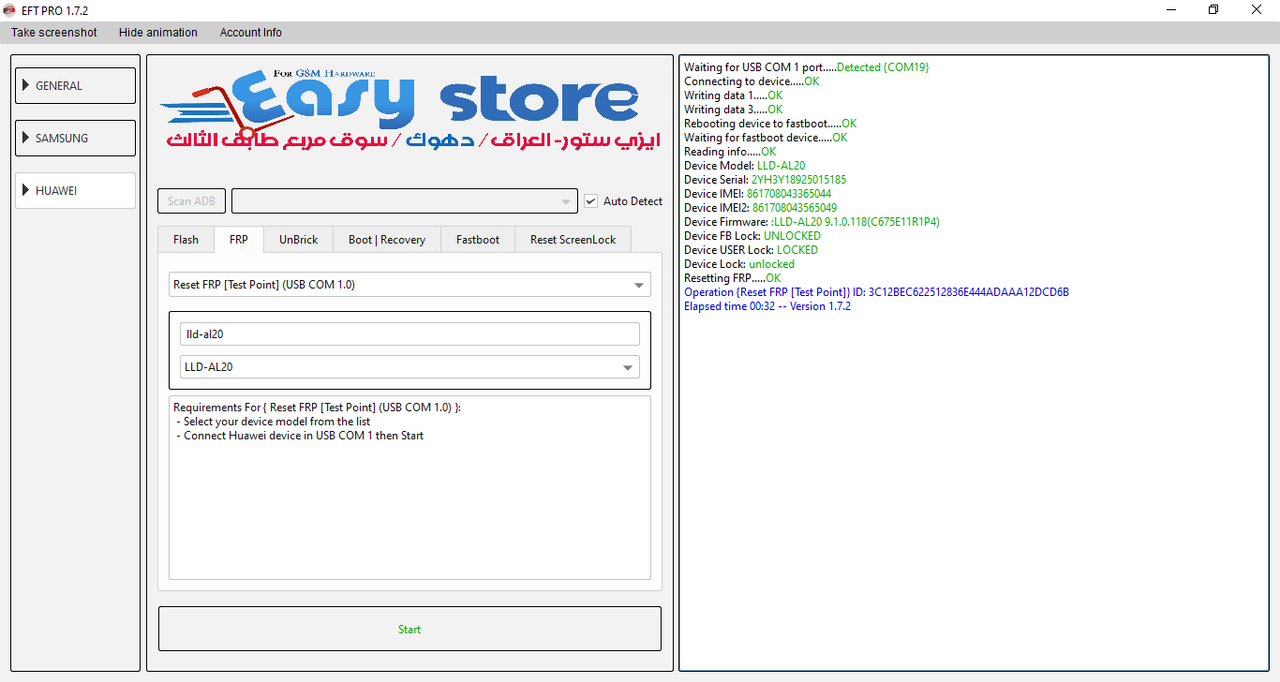Minimize the EFT PRO window
This screenshot has width=1280, height=682.
pos(1170,10)
